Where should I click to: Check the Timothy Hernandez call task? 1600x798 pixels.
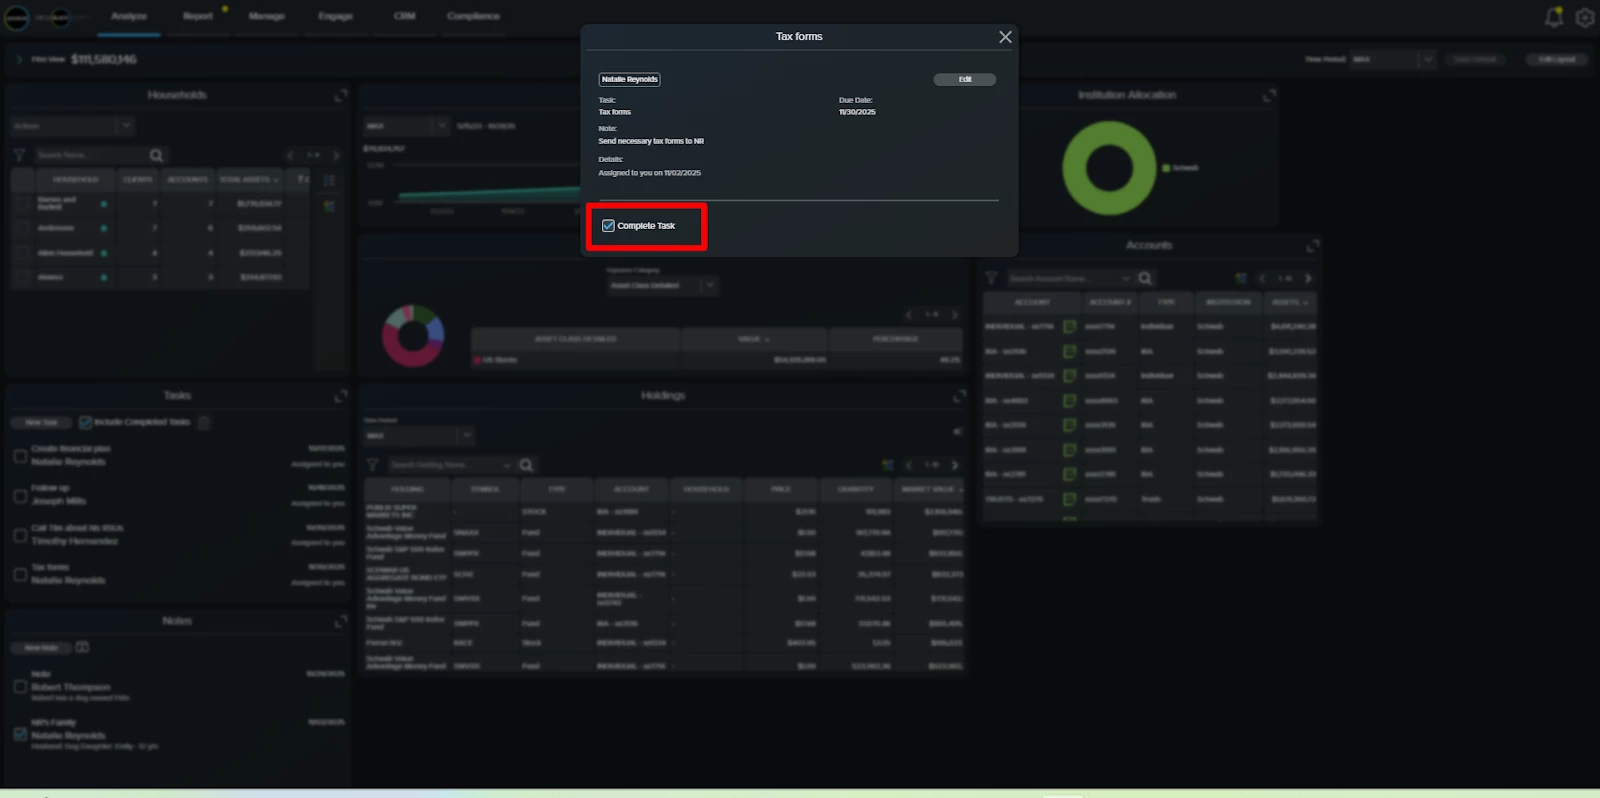[20, 535]
